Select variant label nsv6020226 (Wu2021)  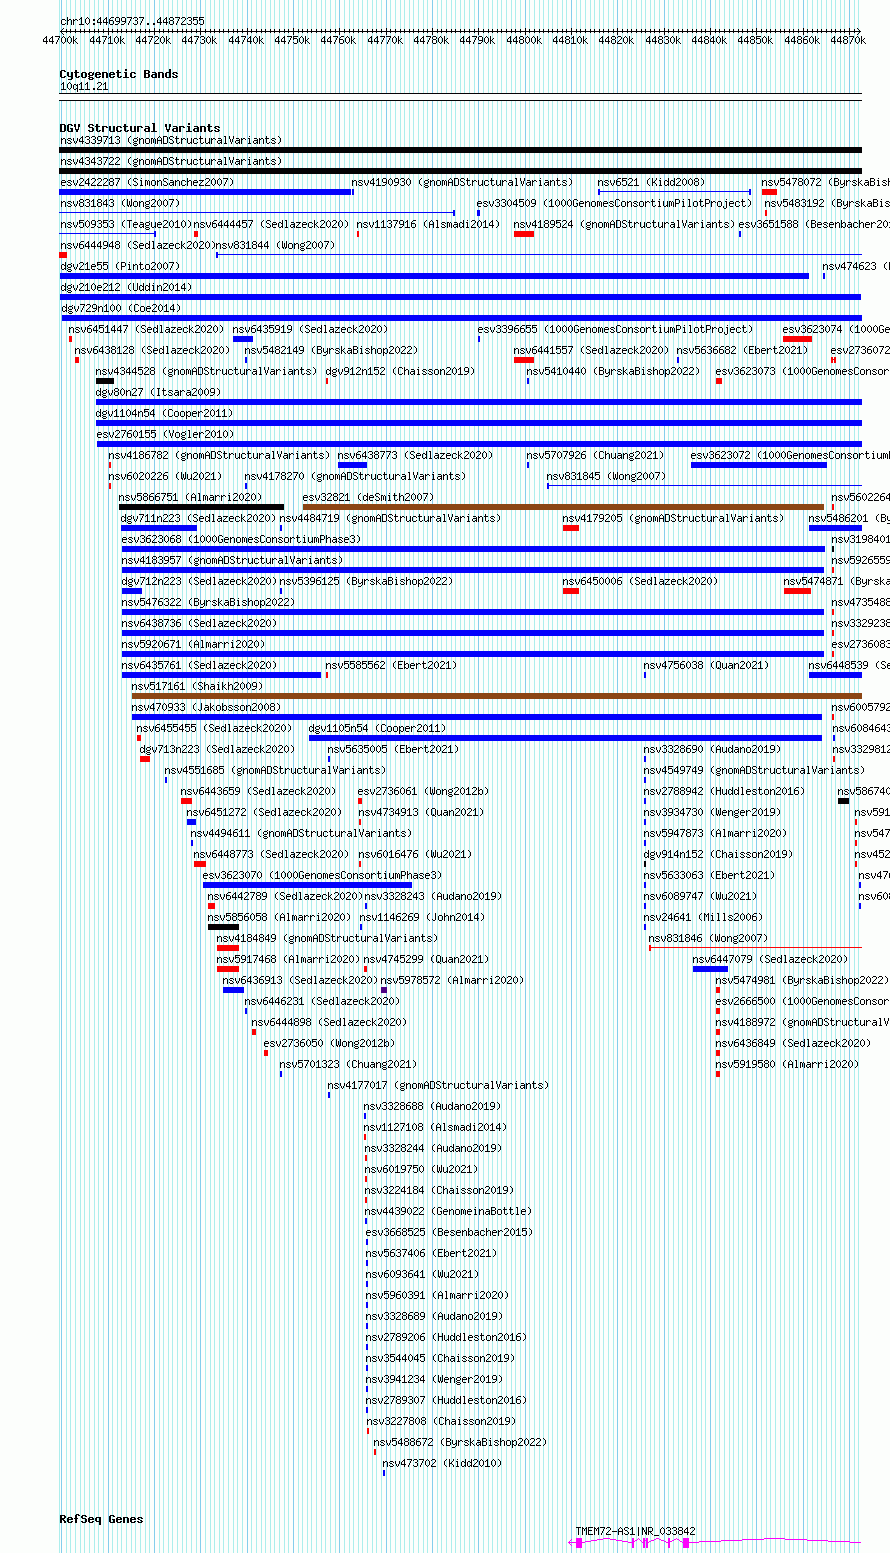pyautogui.click(x=166, y=476)
